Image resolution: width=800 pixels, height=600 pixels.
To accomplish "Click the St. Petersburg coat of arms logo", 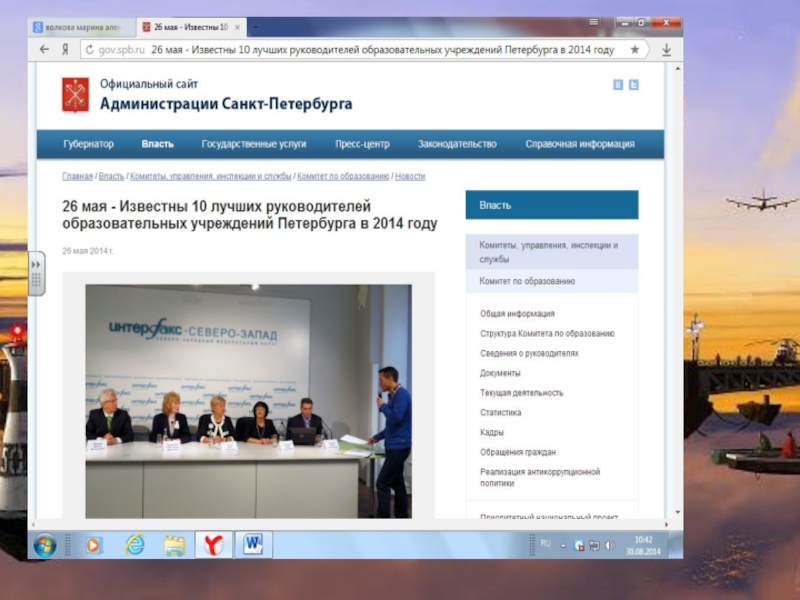I will [77, 94].
